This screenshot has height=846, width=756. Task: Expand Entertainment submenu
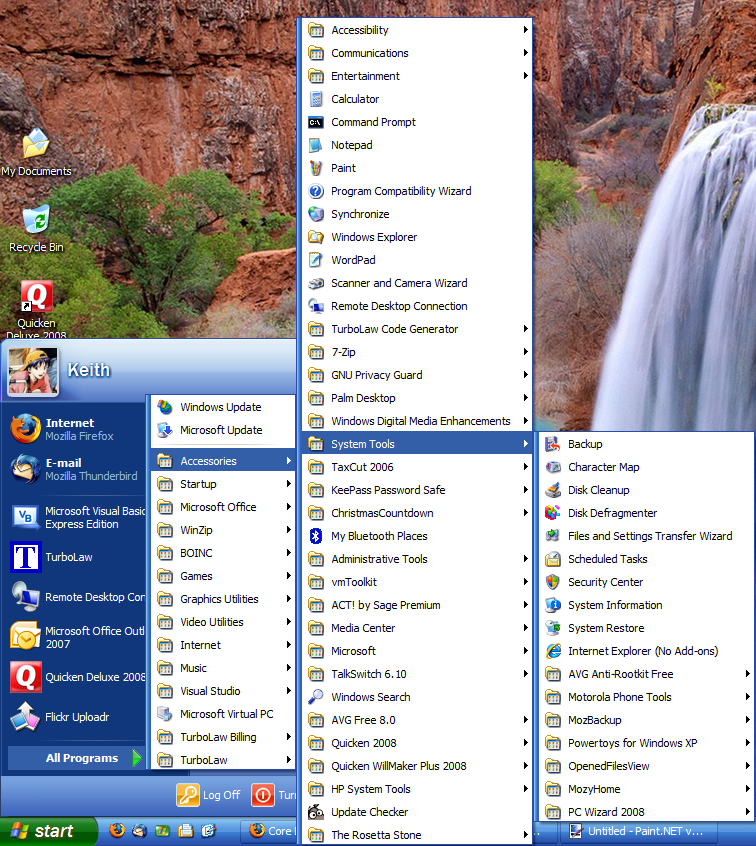417,76
